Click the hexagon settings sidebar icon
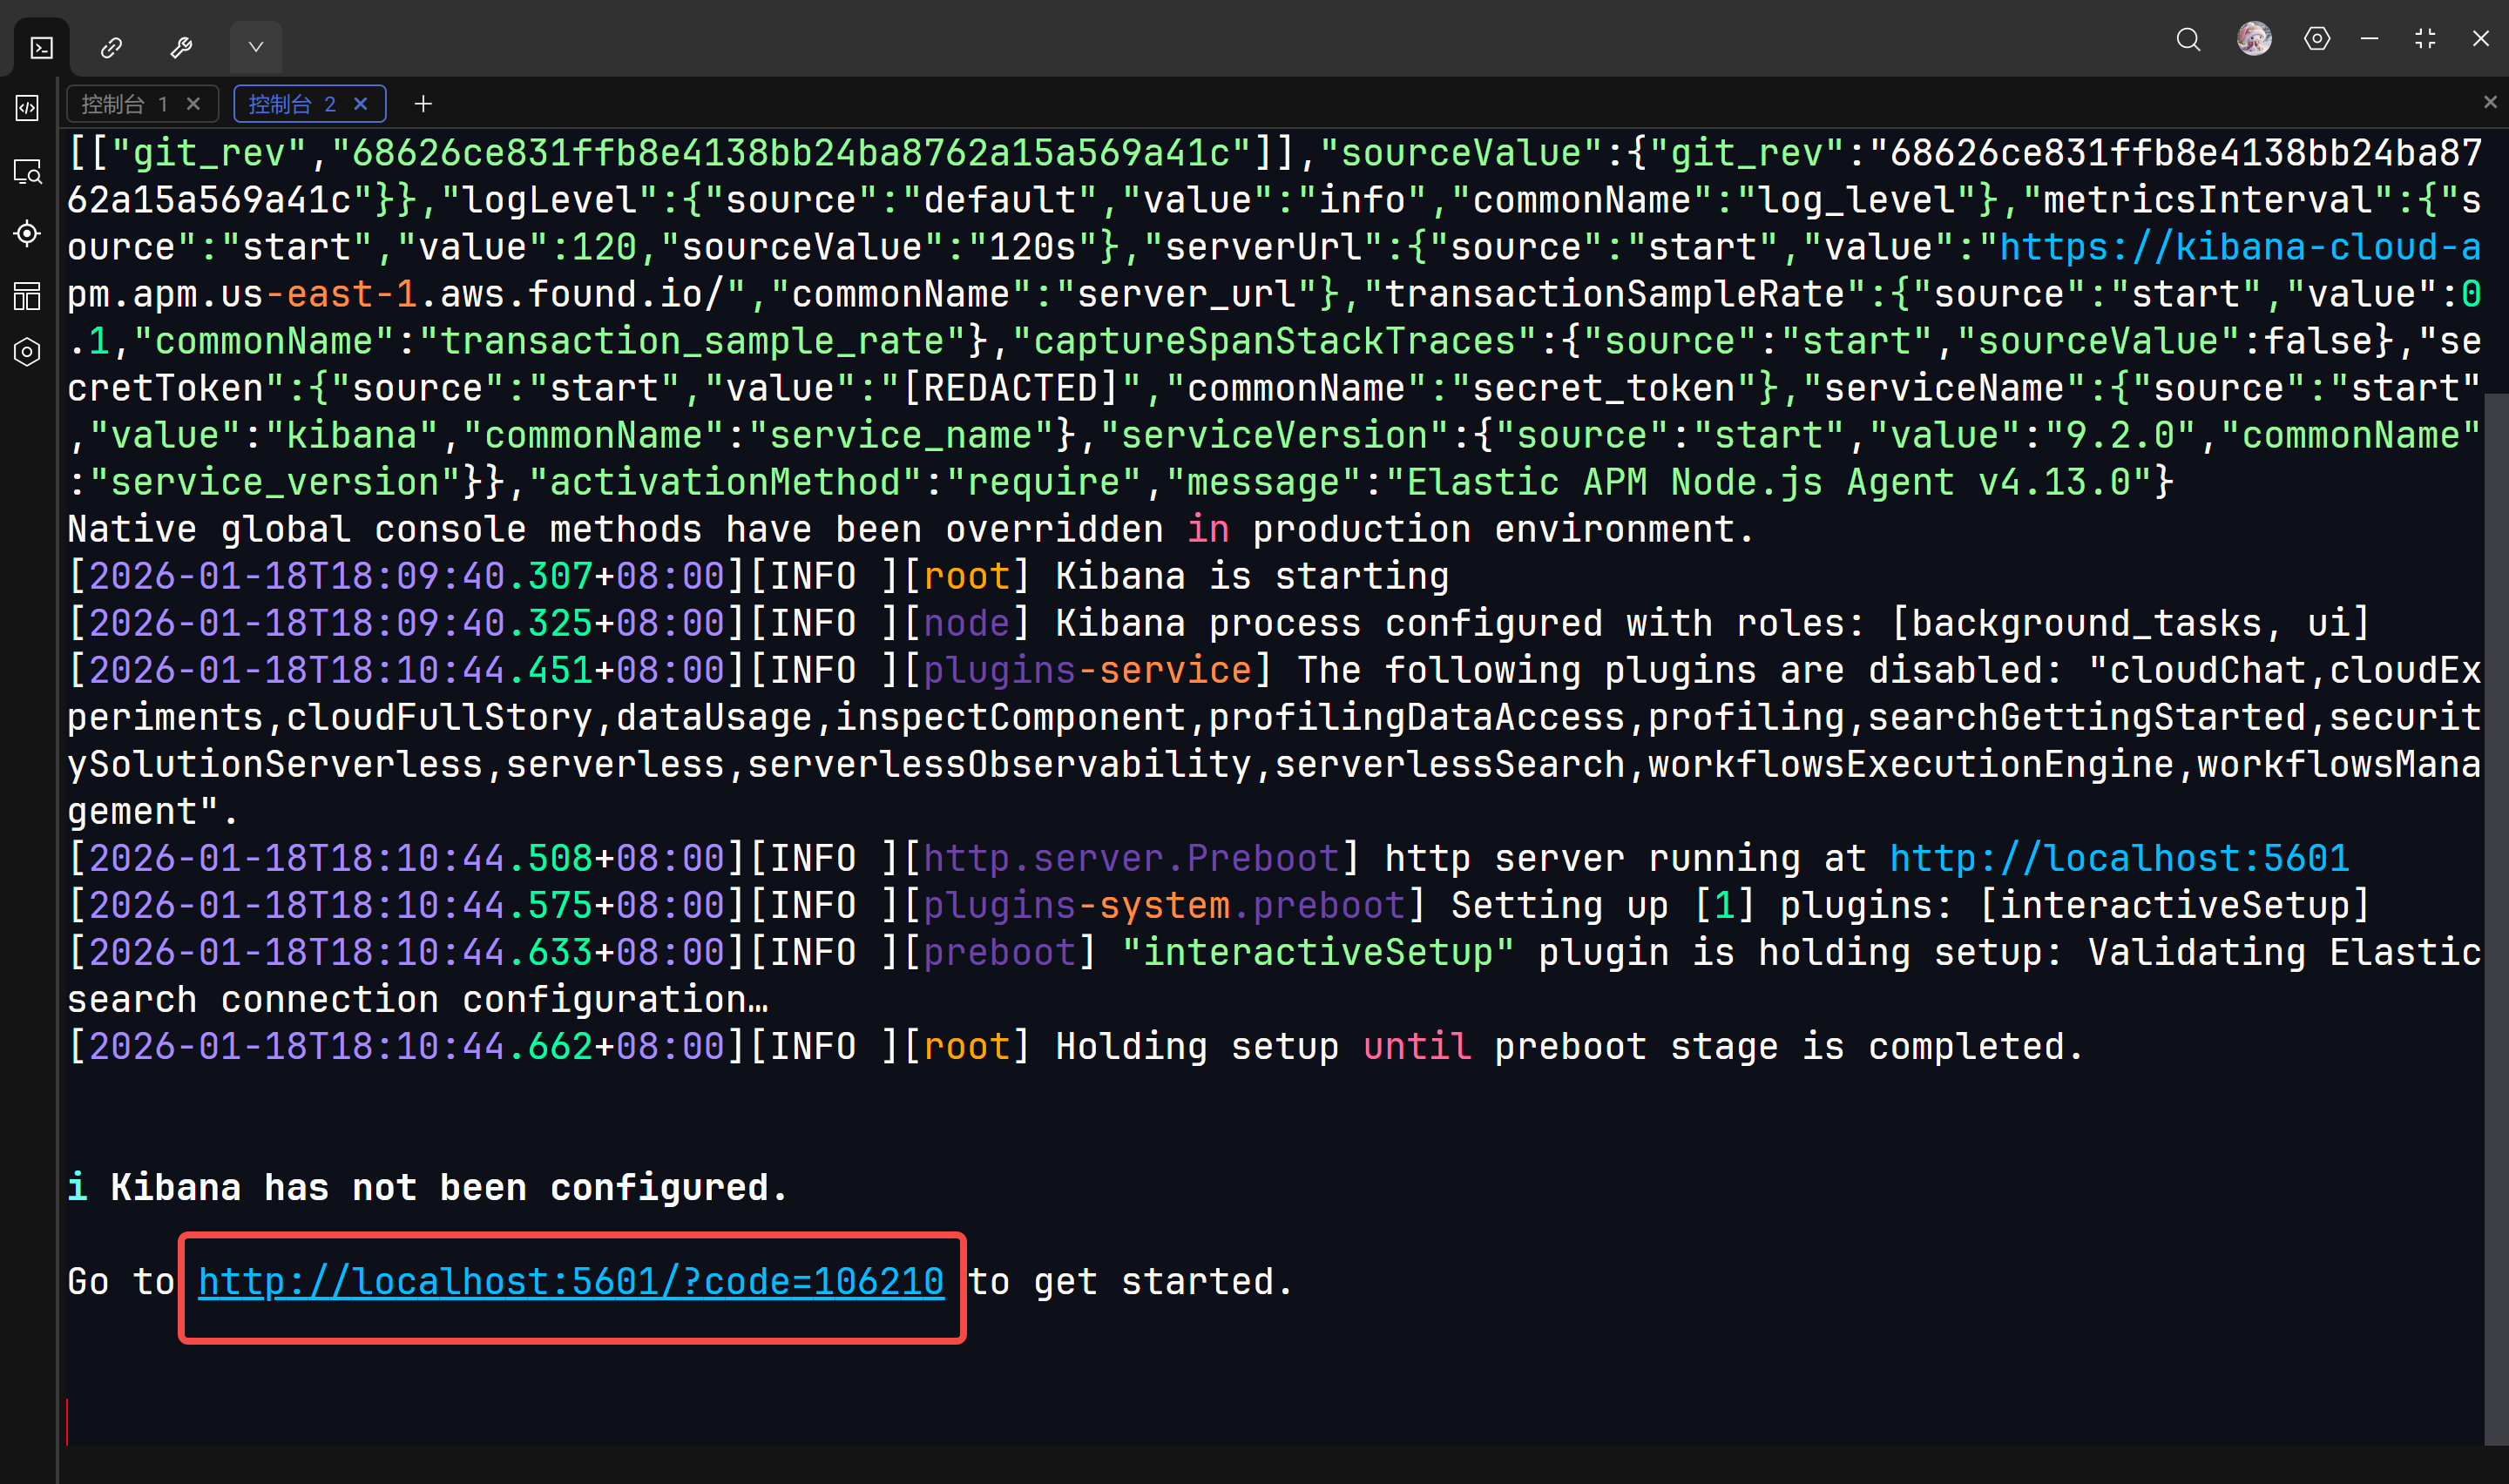 point(27,352)
